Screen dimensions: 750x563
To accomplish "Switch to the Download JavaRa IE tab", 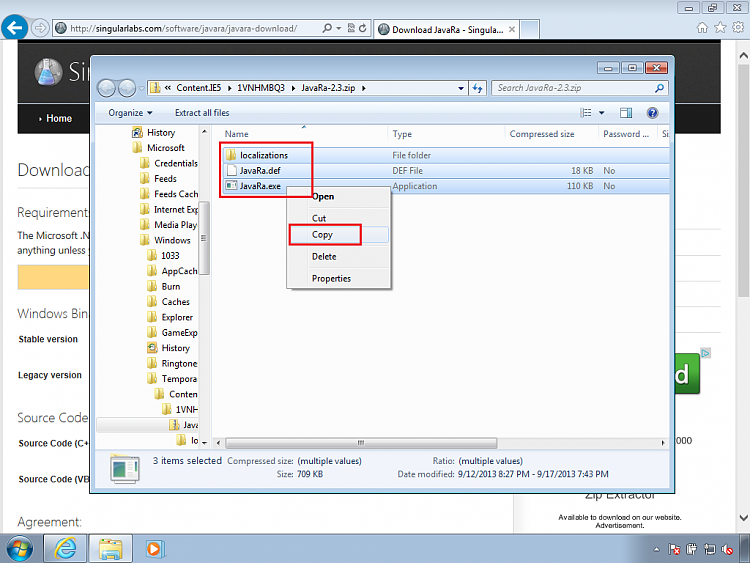I will pyautogui.click(x=447, y=30).
